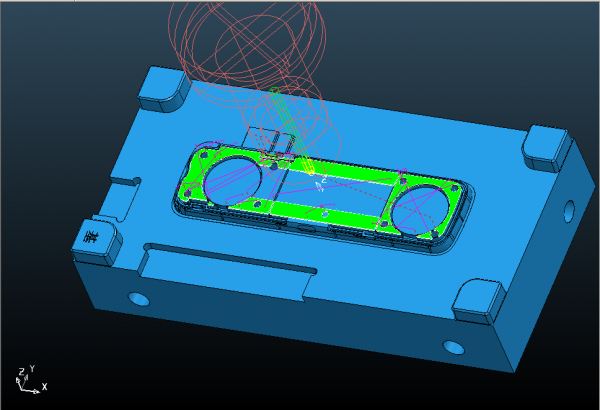Select the raised corner pad nearest the front-right hole
This screenshot has height=410, width=600.
coord(479,301)
